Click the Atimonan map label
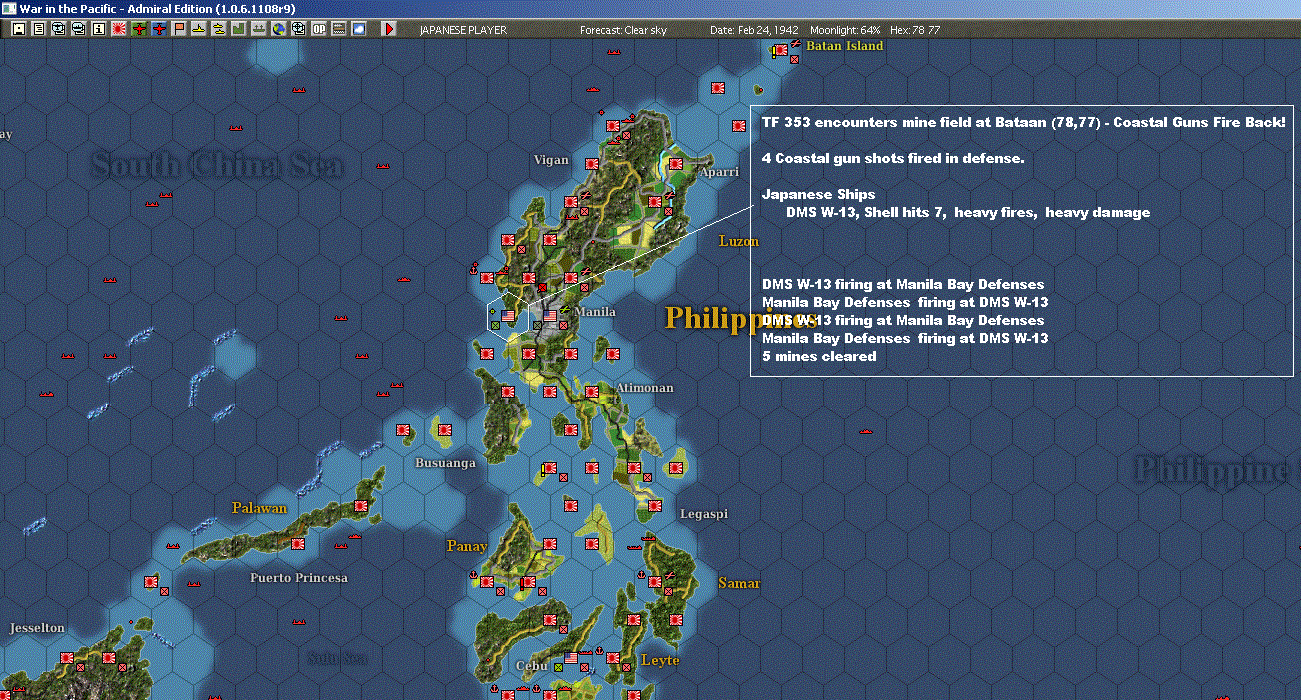 pos(644,388)
